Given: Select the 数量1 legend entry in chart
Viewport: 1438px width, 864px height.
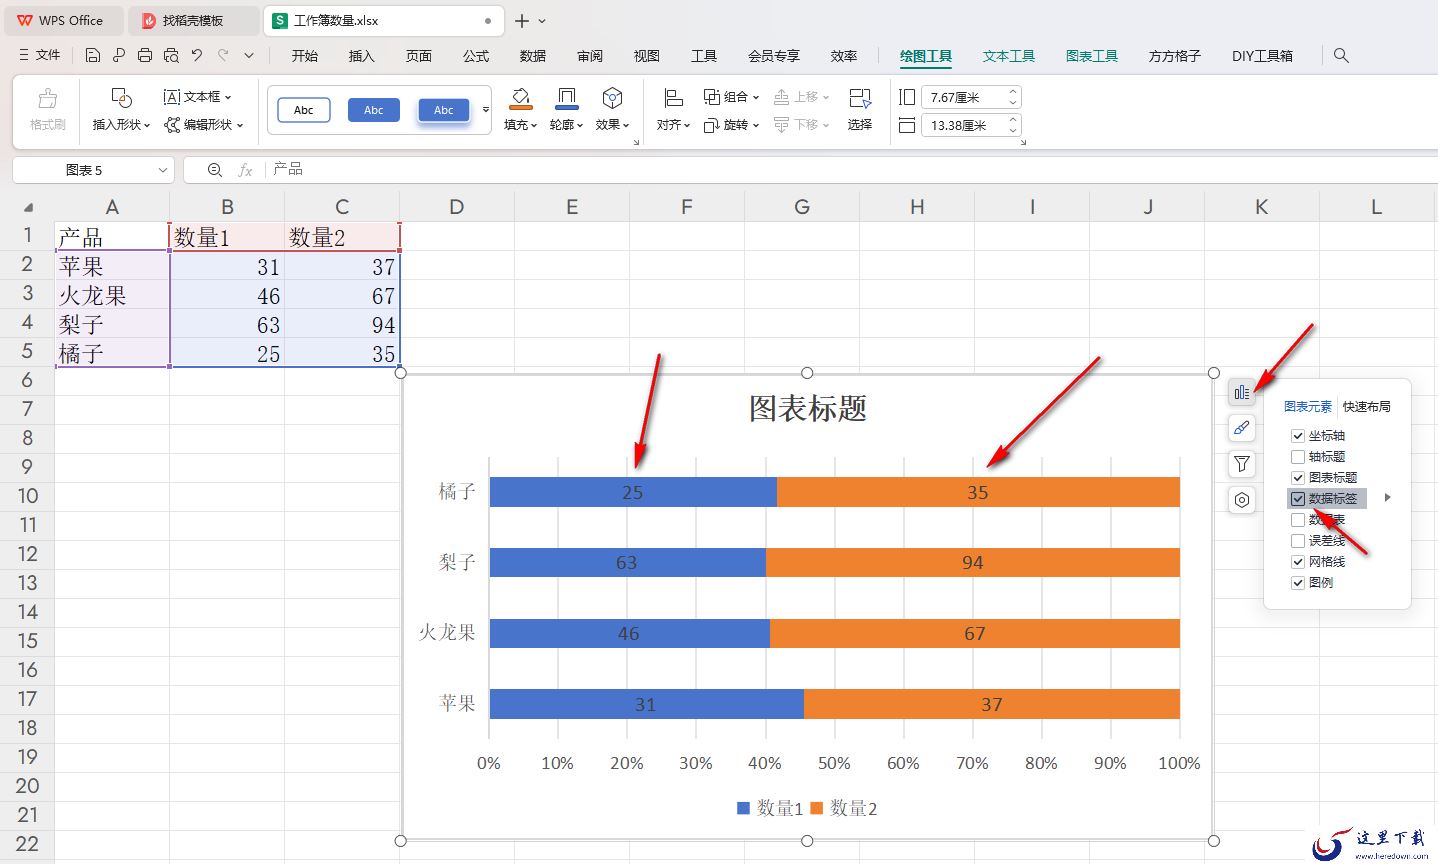Looking at the screenshot, I should 770,808.
